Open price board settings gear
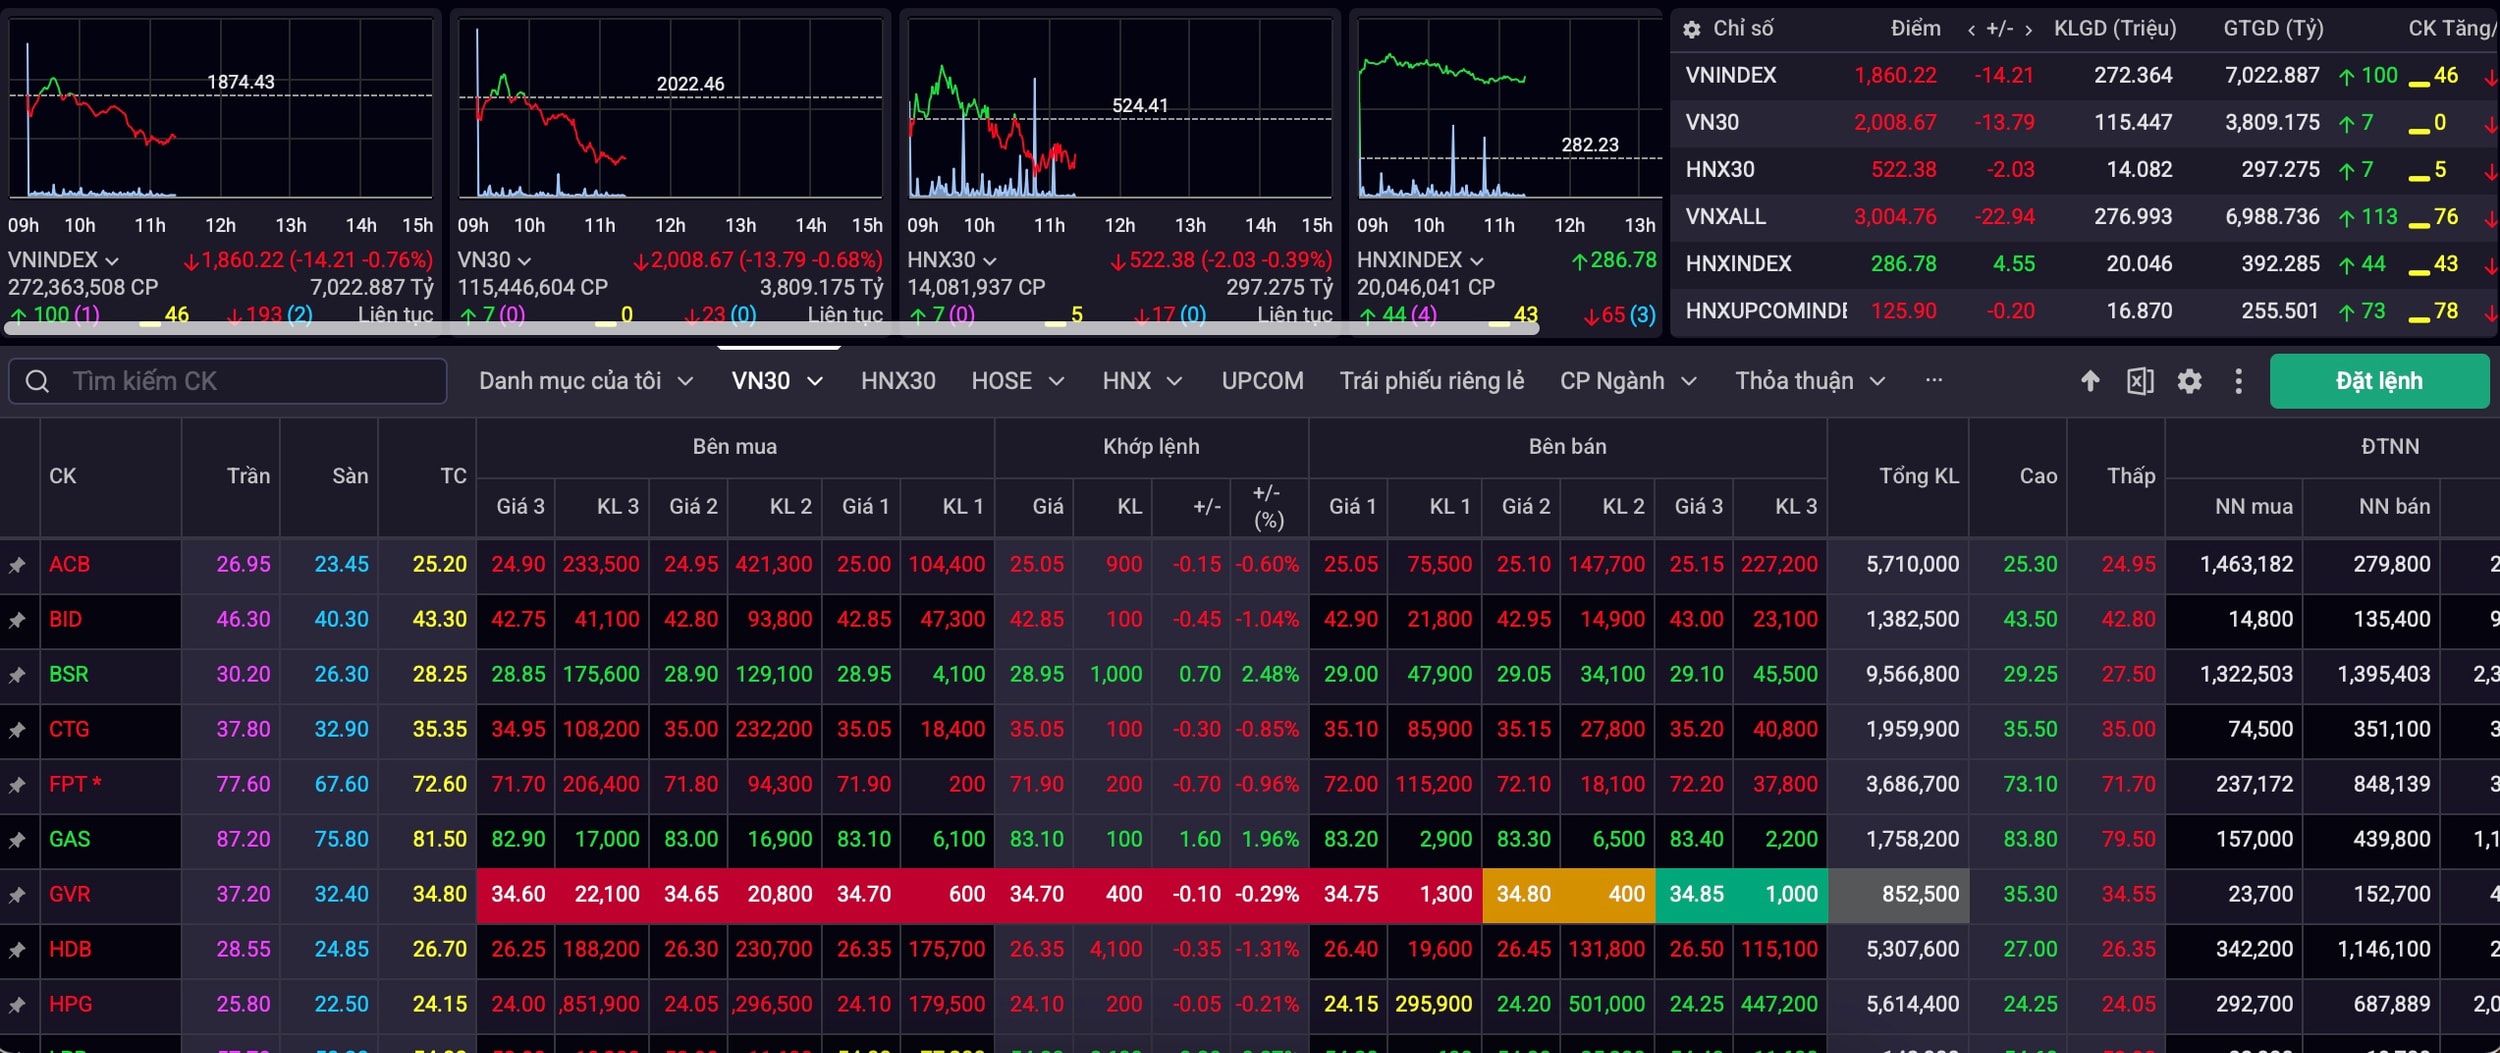This screenshot has height=1053, width=2500. 2189,381
